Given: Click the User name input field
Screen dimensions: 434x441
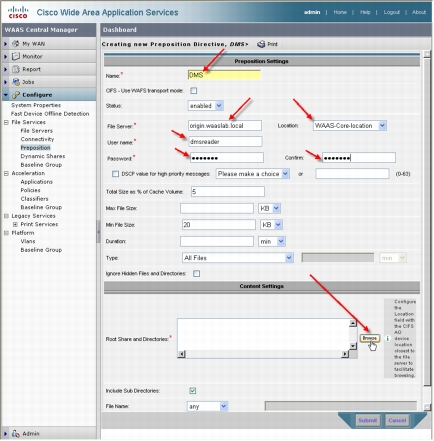Looking at the screenshot, I should [225, 142].
